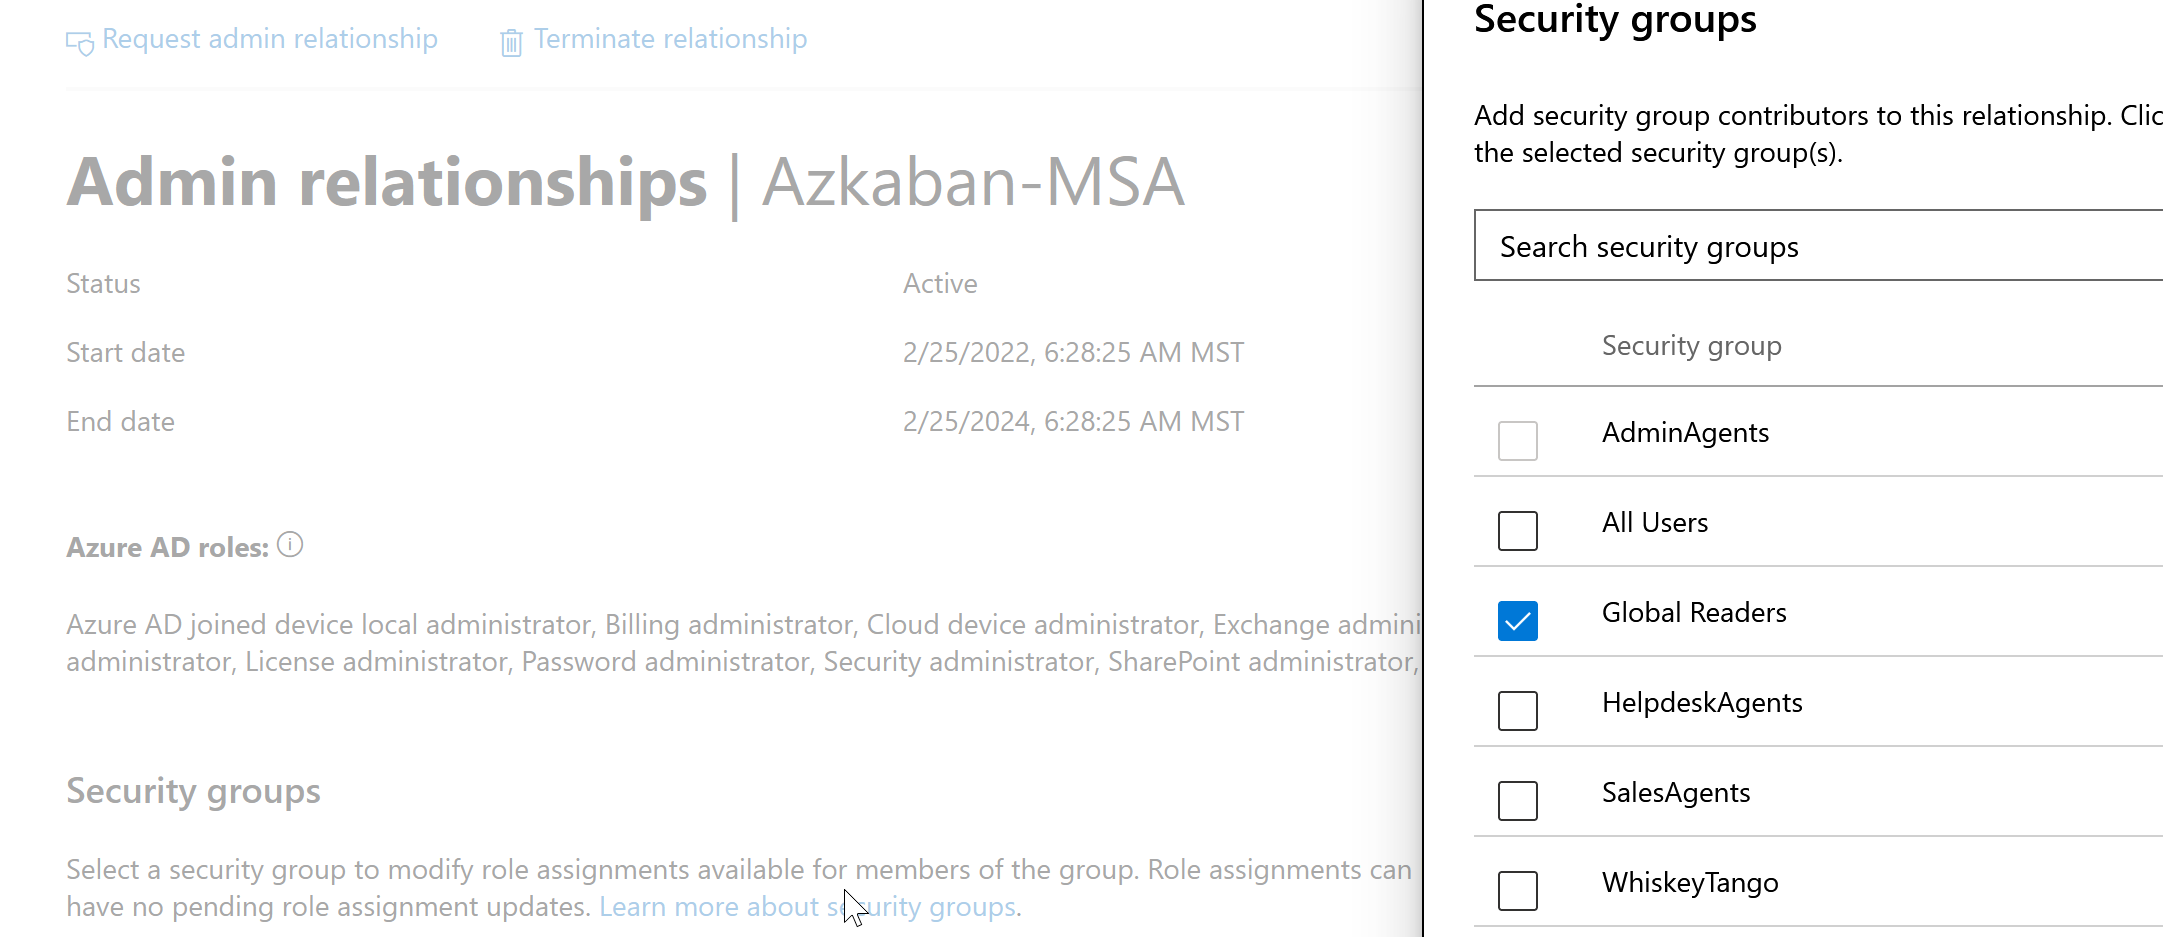The height and width of the screenshot is (937, 2163).
Task: Open Learn more about security groups link
Action: (808, 907)
